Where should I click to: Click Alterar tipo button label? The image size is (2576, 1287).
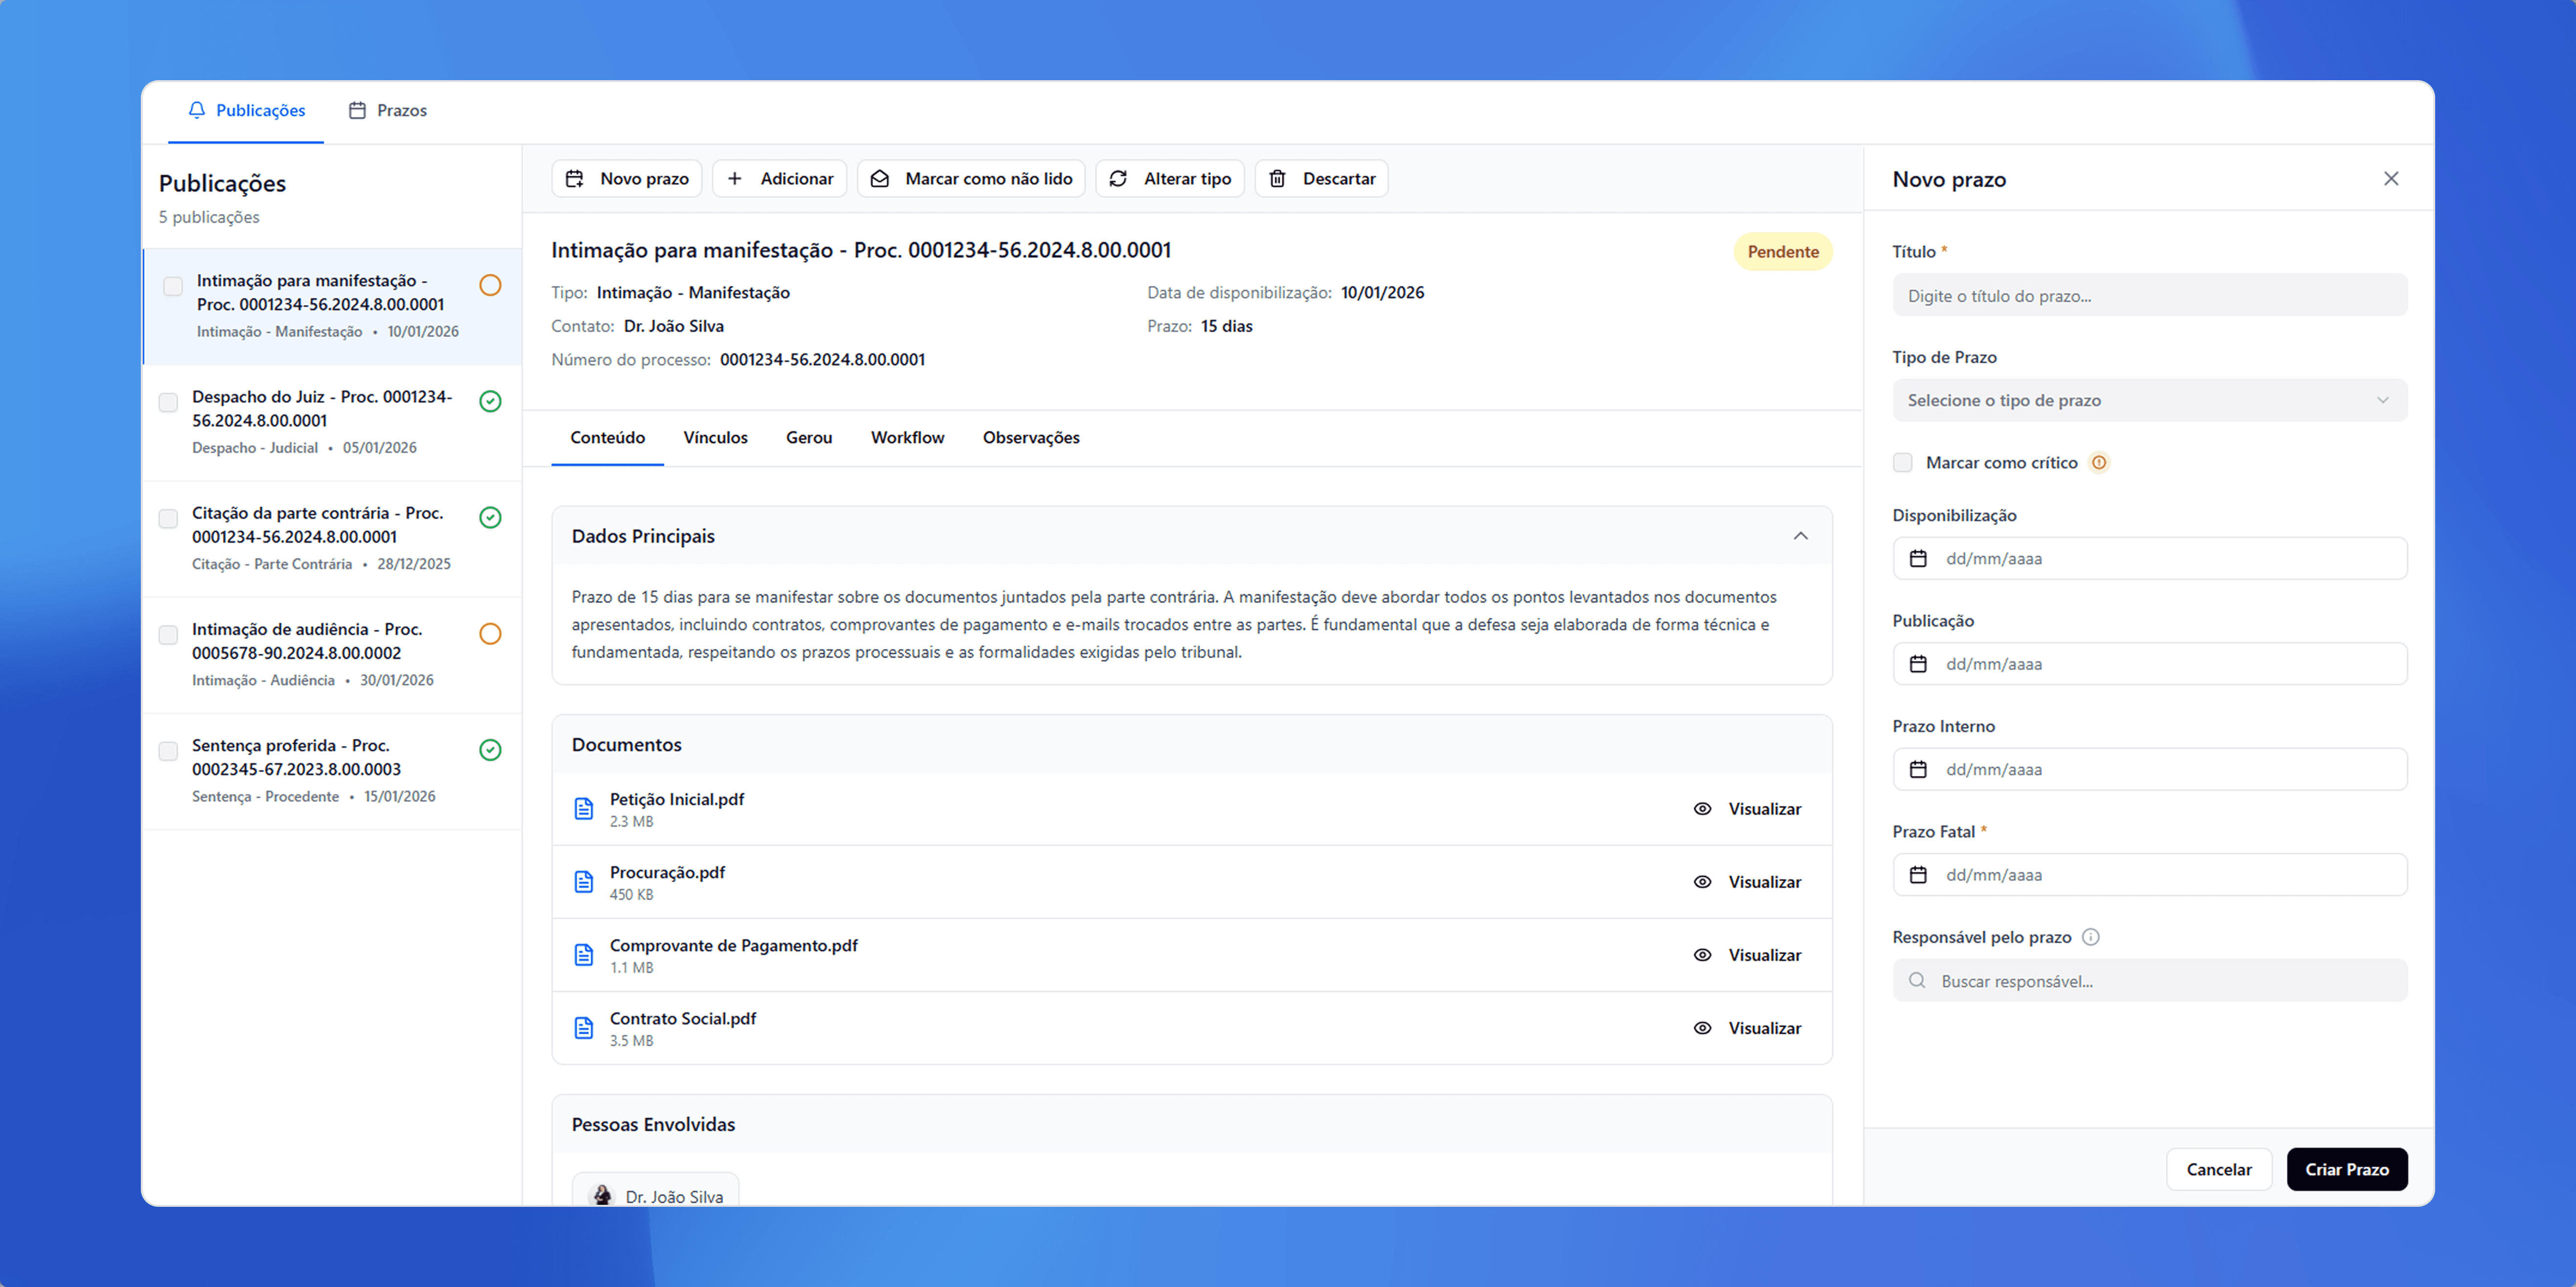click(1187, 179)
